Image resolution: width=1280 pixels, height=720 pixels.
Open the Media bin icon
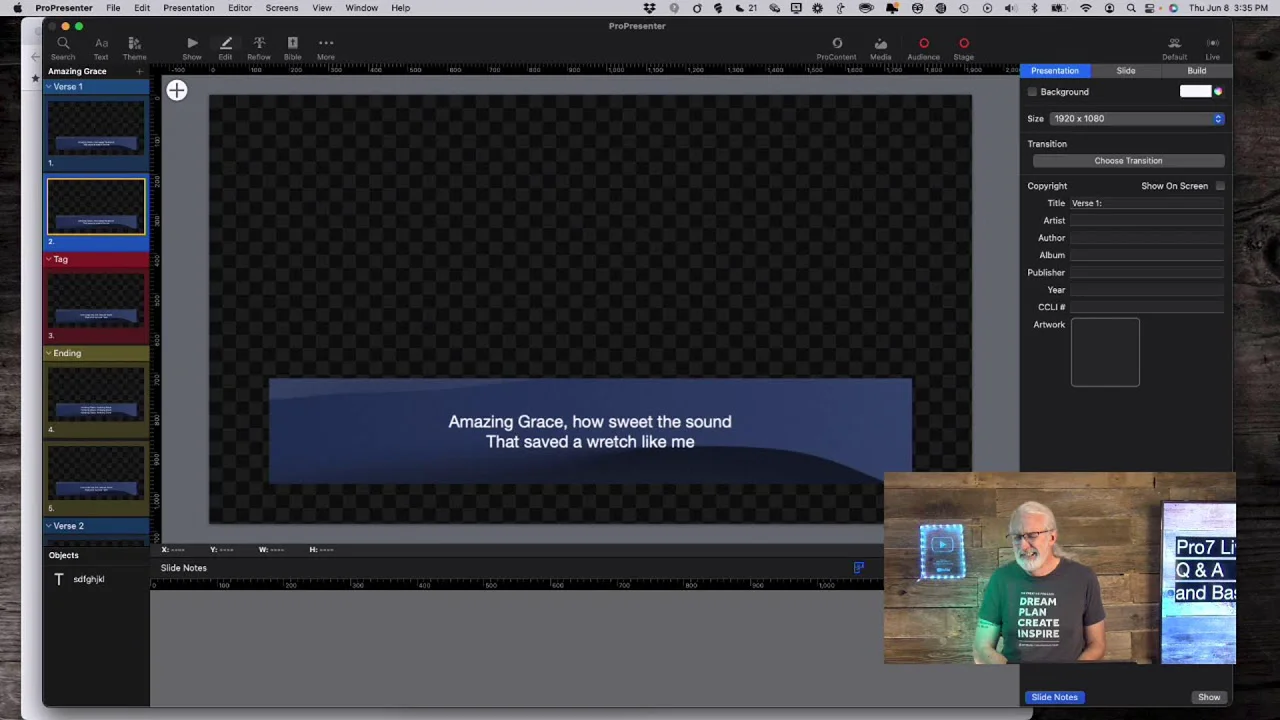880,47
